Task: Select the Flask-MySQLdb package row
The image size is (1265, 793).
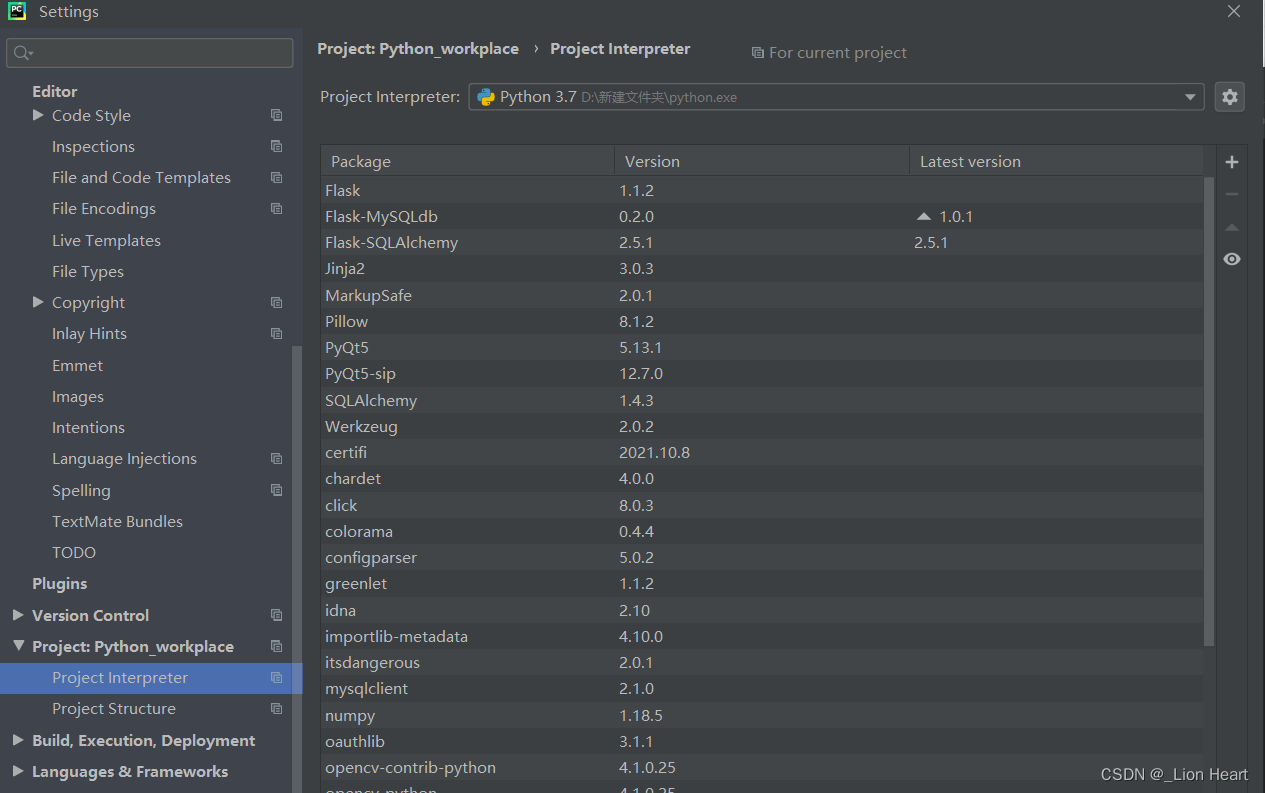Action: pos(762,216)
